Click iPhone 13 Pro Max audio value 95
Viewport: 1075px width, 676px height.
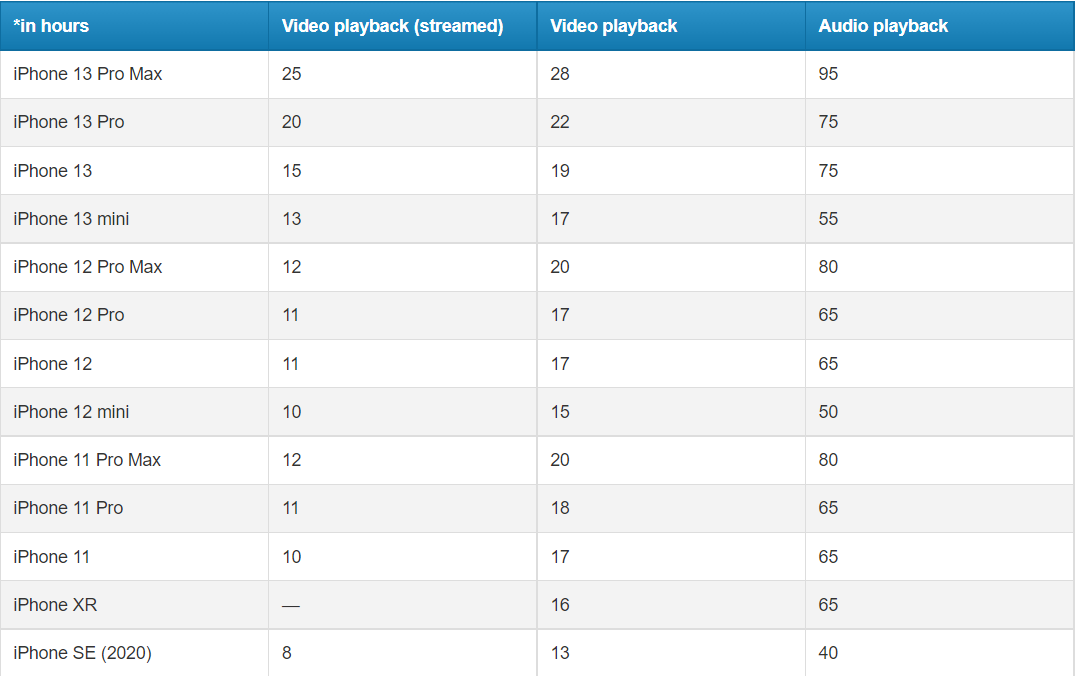click(828, 74)
